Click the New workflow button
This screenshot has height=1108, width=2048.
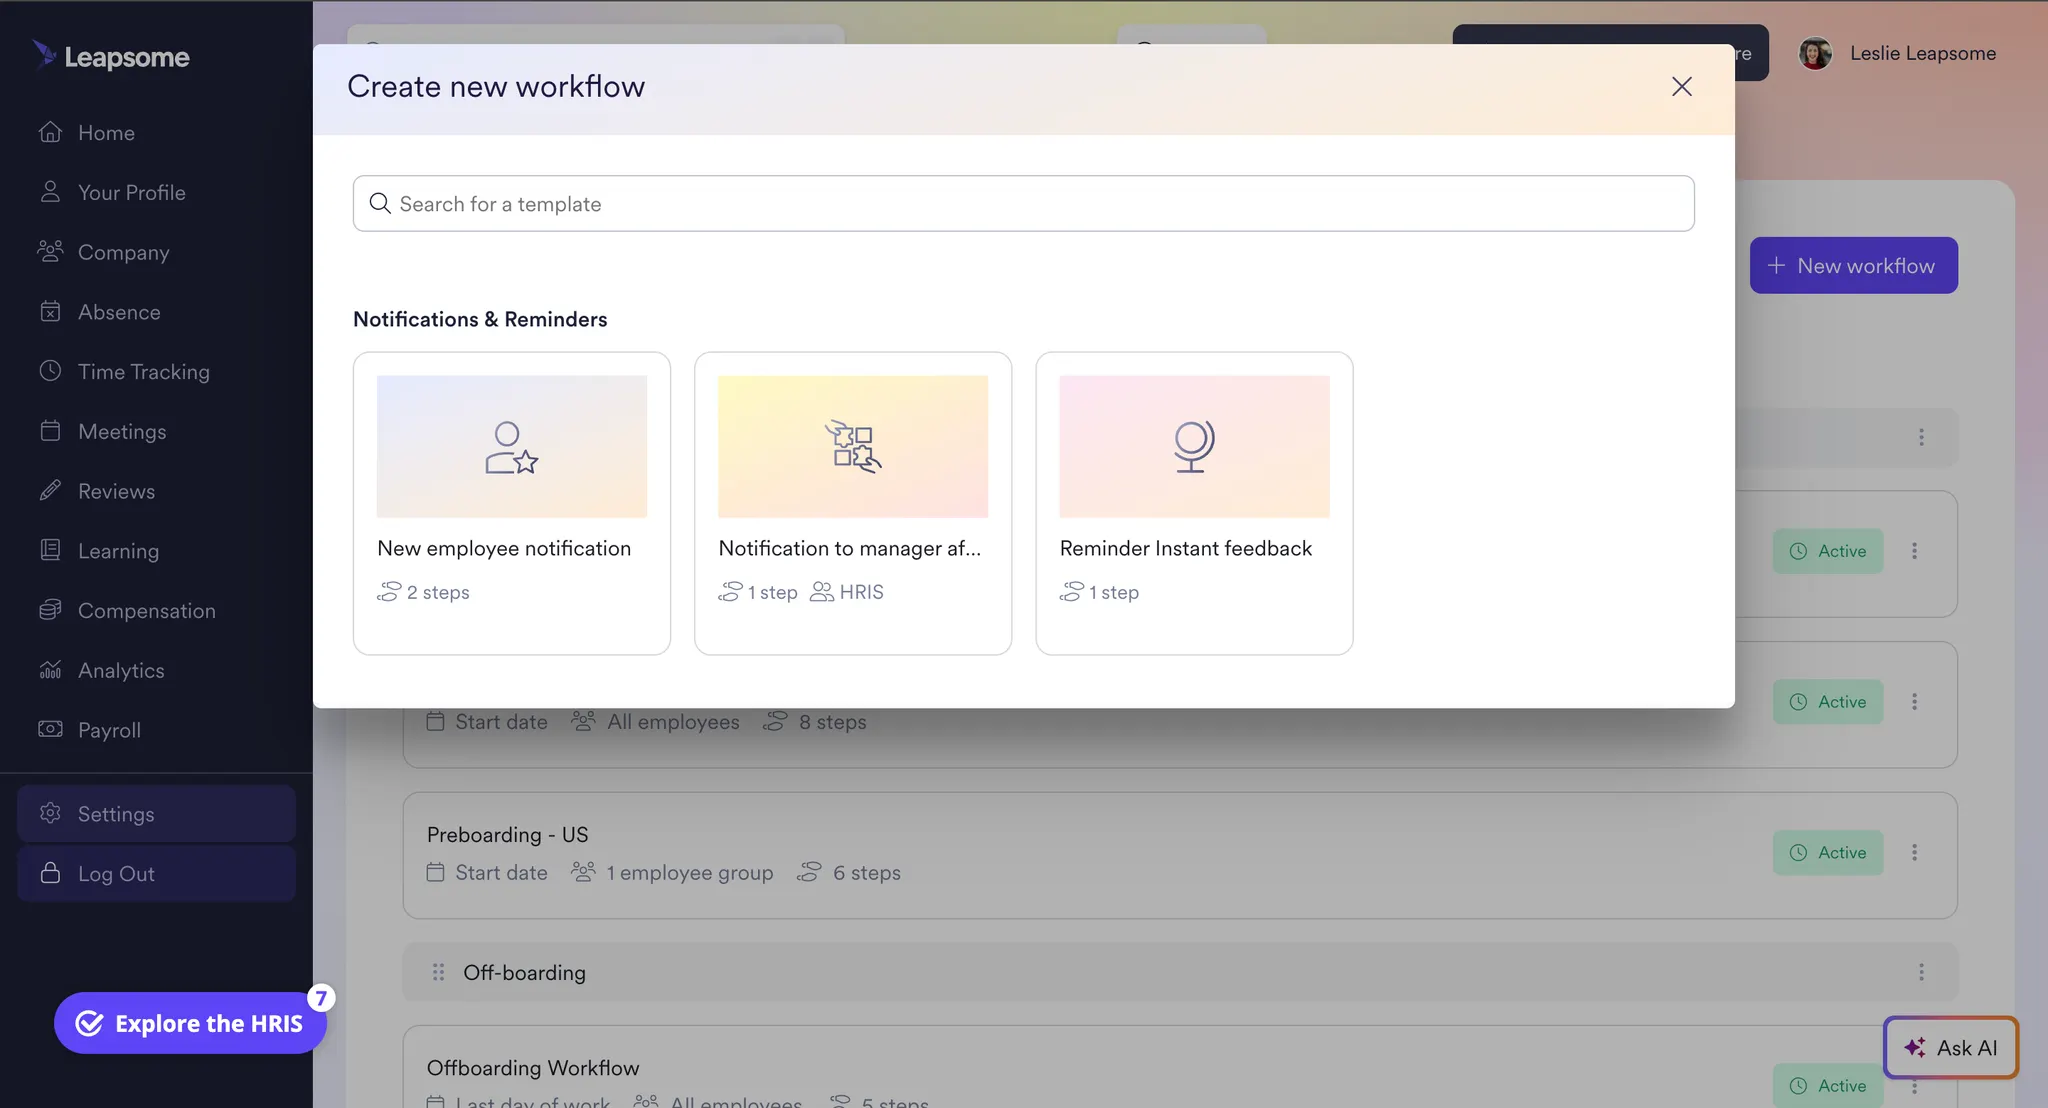point(1852,265)
